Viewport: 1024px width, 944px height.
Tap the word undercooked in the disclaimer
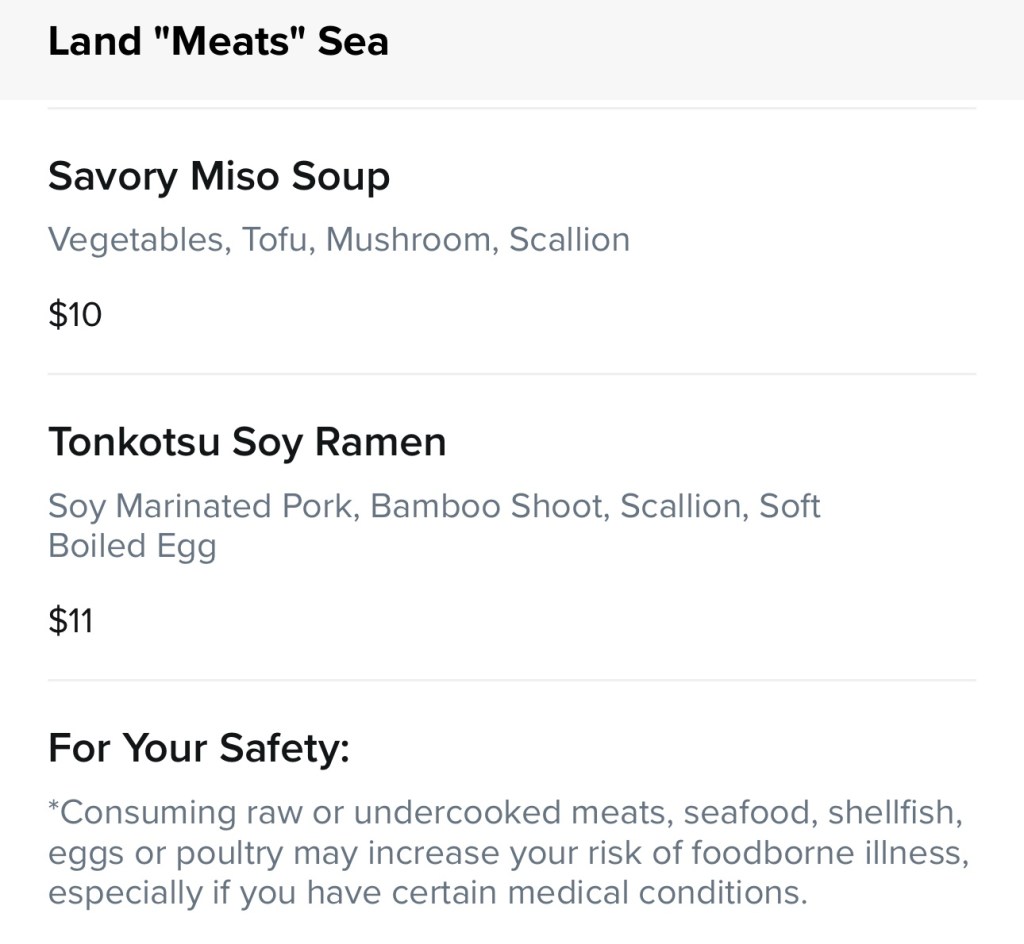click(x=457, y=813)
